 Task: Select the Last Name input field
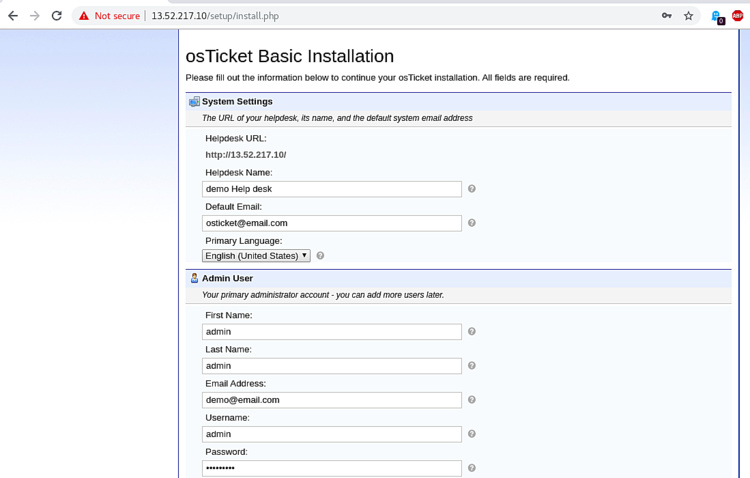coord(331,366)
